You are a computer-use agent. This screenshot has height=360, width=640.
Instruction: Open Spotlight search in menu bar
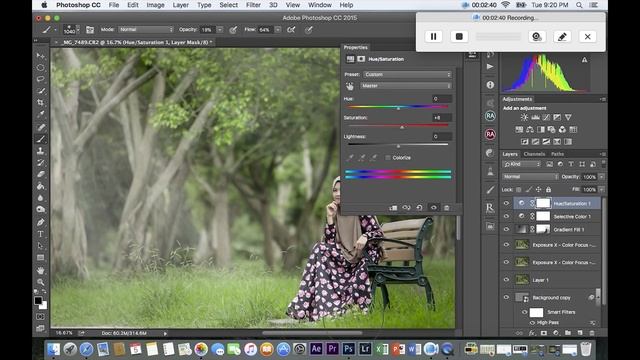click(x=579, y=5)
